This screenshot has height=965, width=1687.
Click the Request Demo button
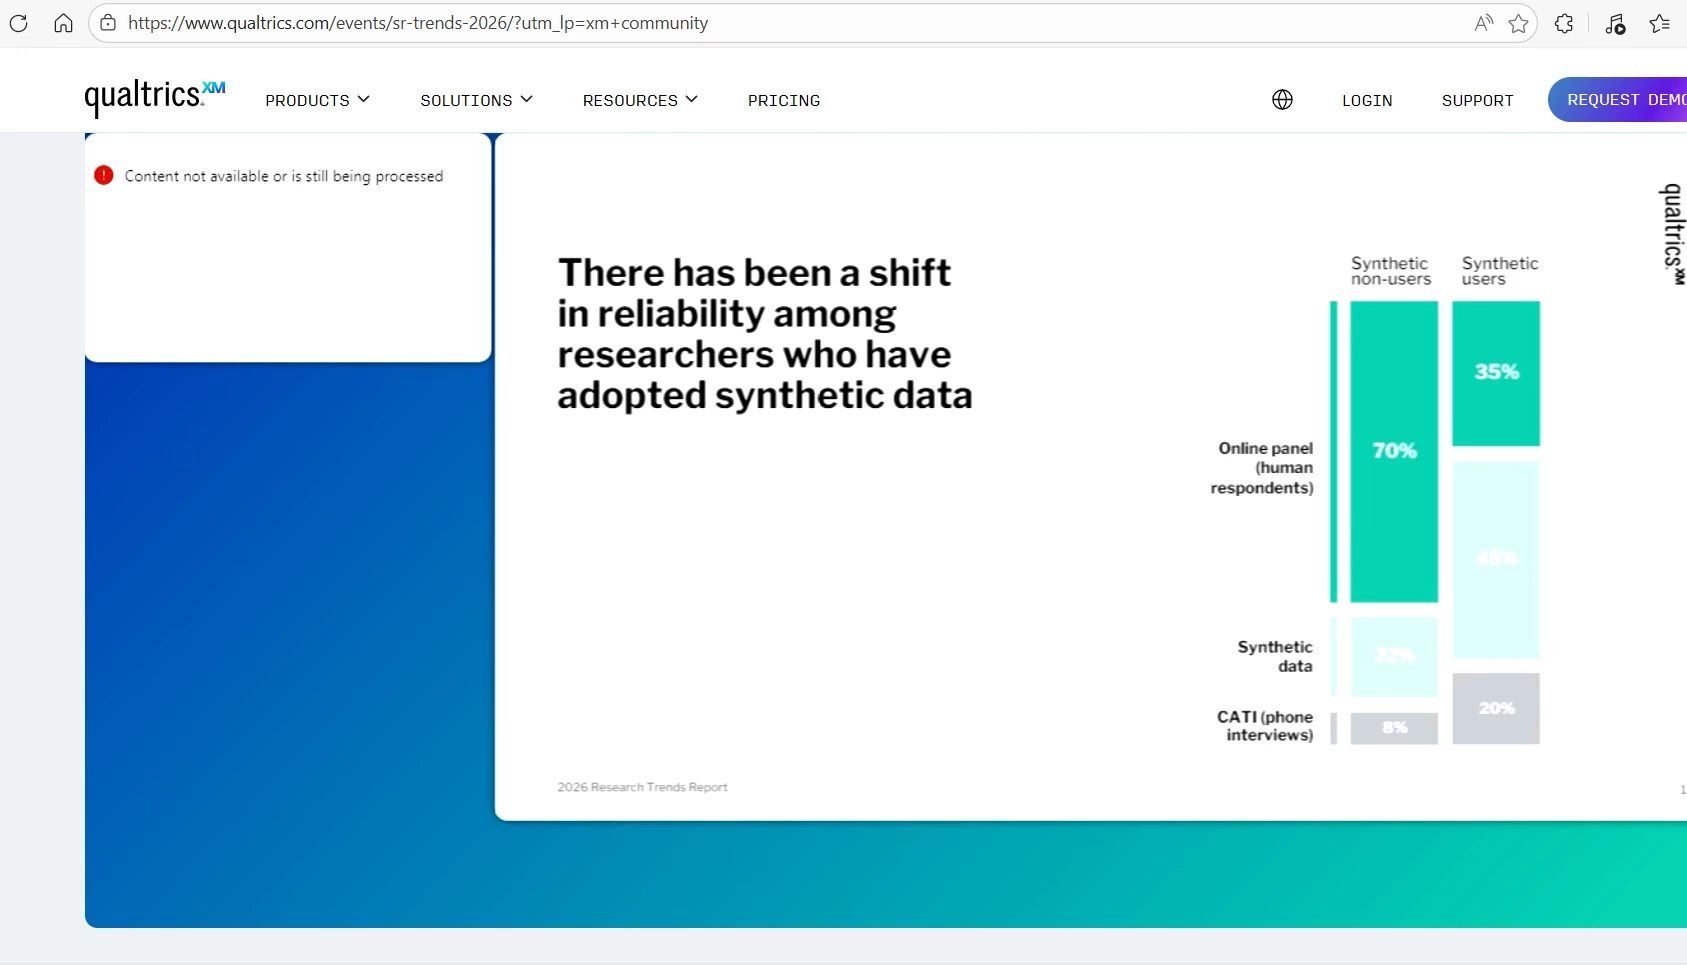point(1618,99)
